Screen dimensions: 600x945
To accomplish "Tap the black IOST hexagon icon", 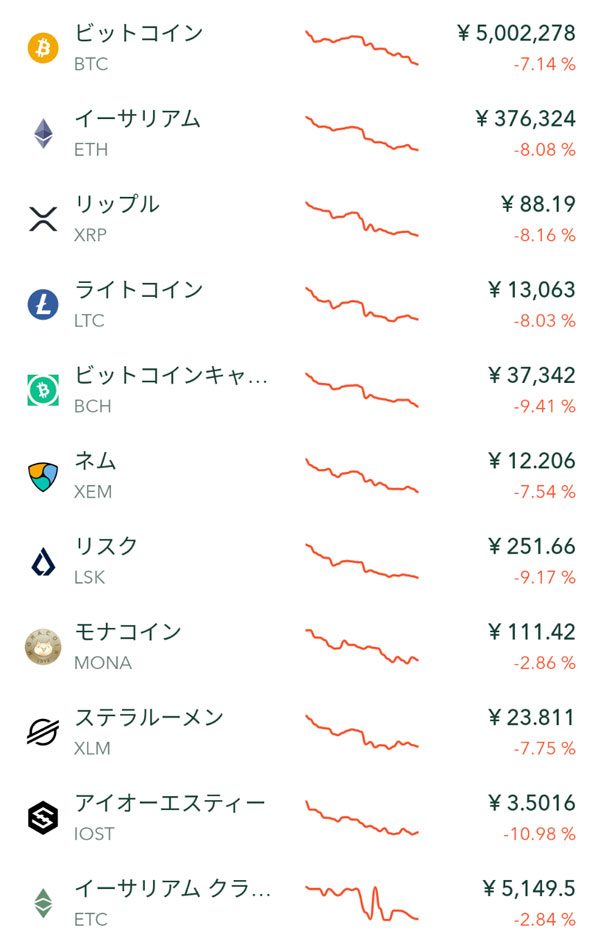I will click(x=43, y=818).
